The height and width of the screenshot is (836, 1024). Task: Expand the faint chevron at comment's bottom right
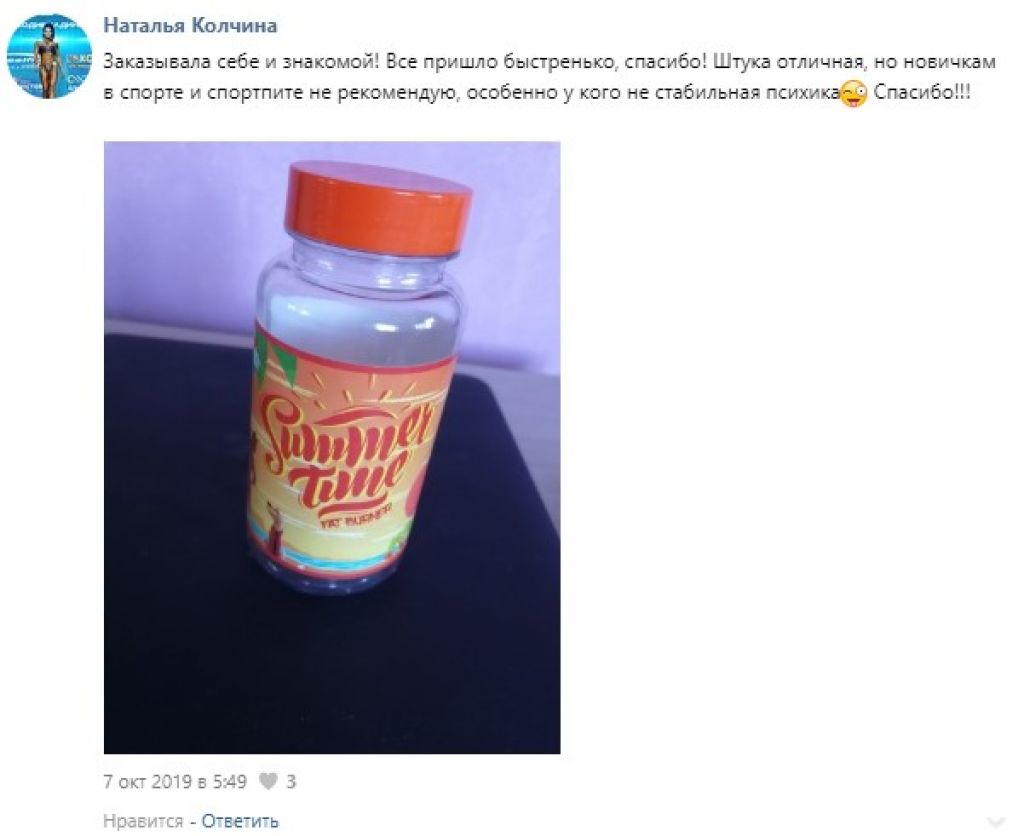(x=997, y=822)
